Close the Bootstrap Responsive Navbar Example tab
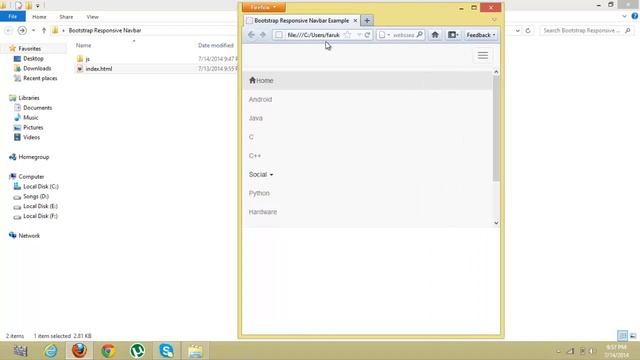The width and height of the screenshot is (640, 360). coord(355,20)
